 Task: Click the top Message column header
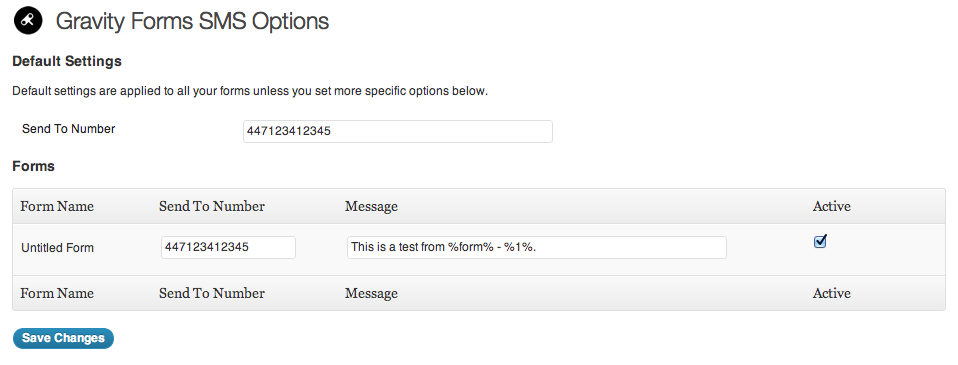point(371,207)
